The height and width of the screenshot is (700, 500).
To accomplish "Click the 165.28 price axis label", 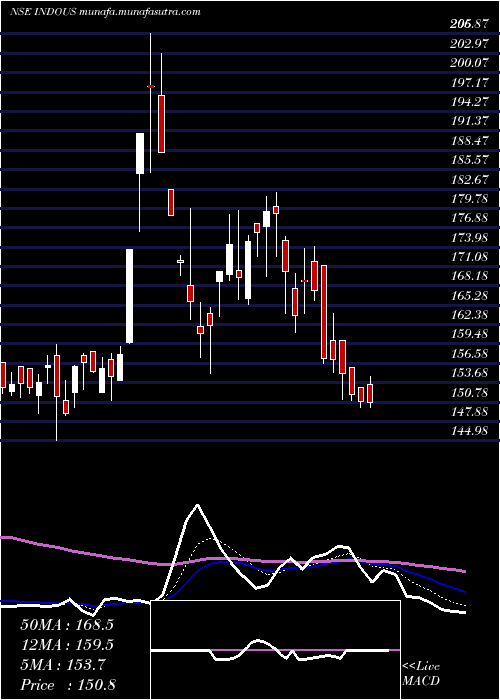I will coord(469,296).
